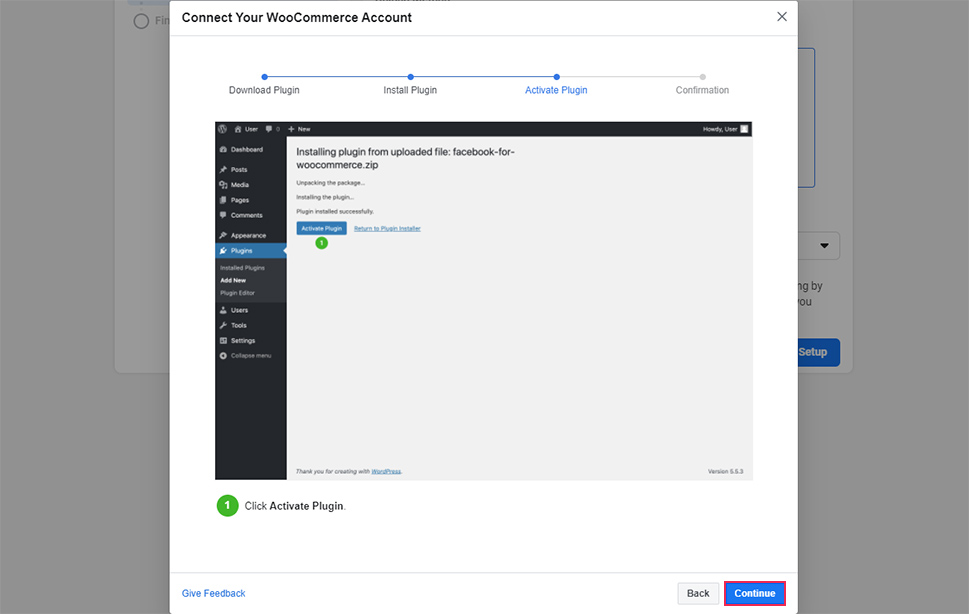Click the user avatar beside Howdy, User
Image resolution: width=969 pixels, height=614 pixels.
(x=744, y=129)
